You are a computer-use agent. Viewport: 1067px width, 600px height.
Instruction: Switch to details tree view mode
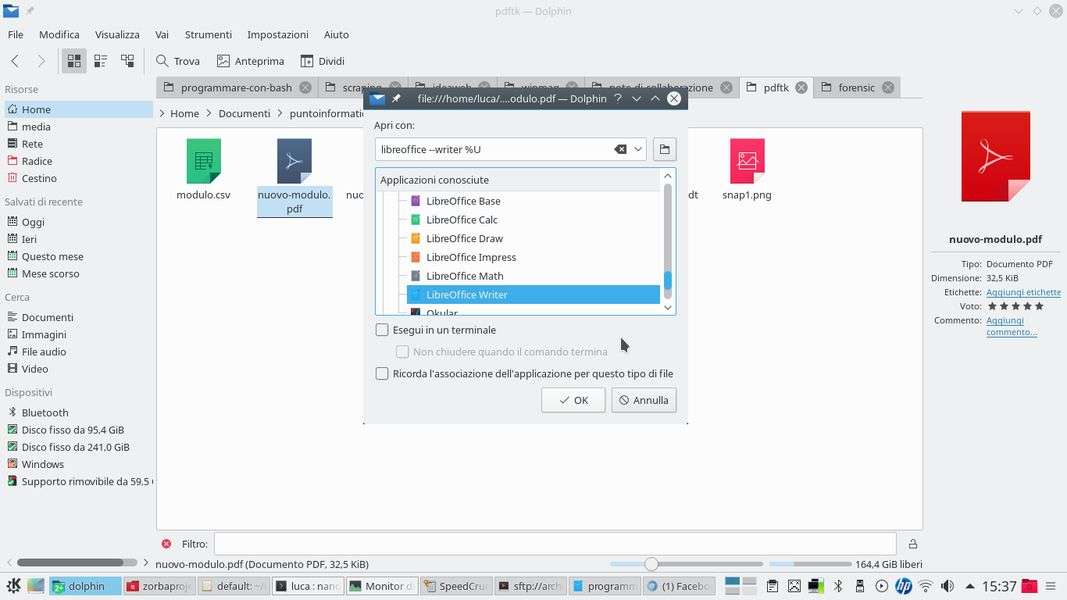click(x=127, y=61)
